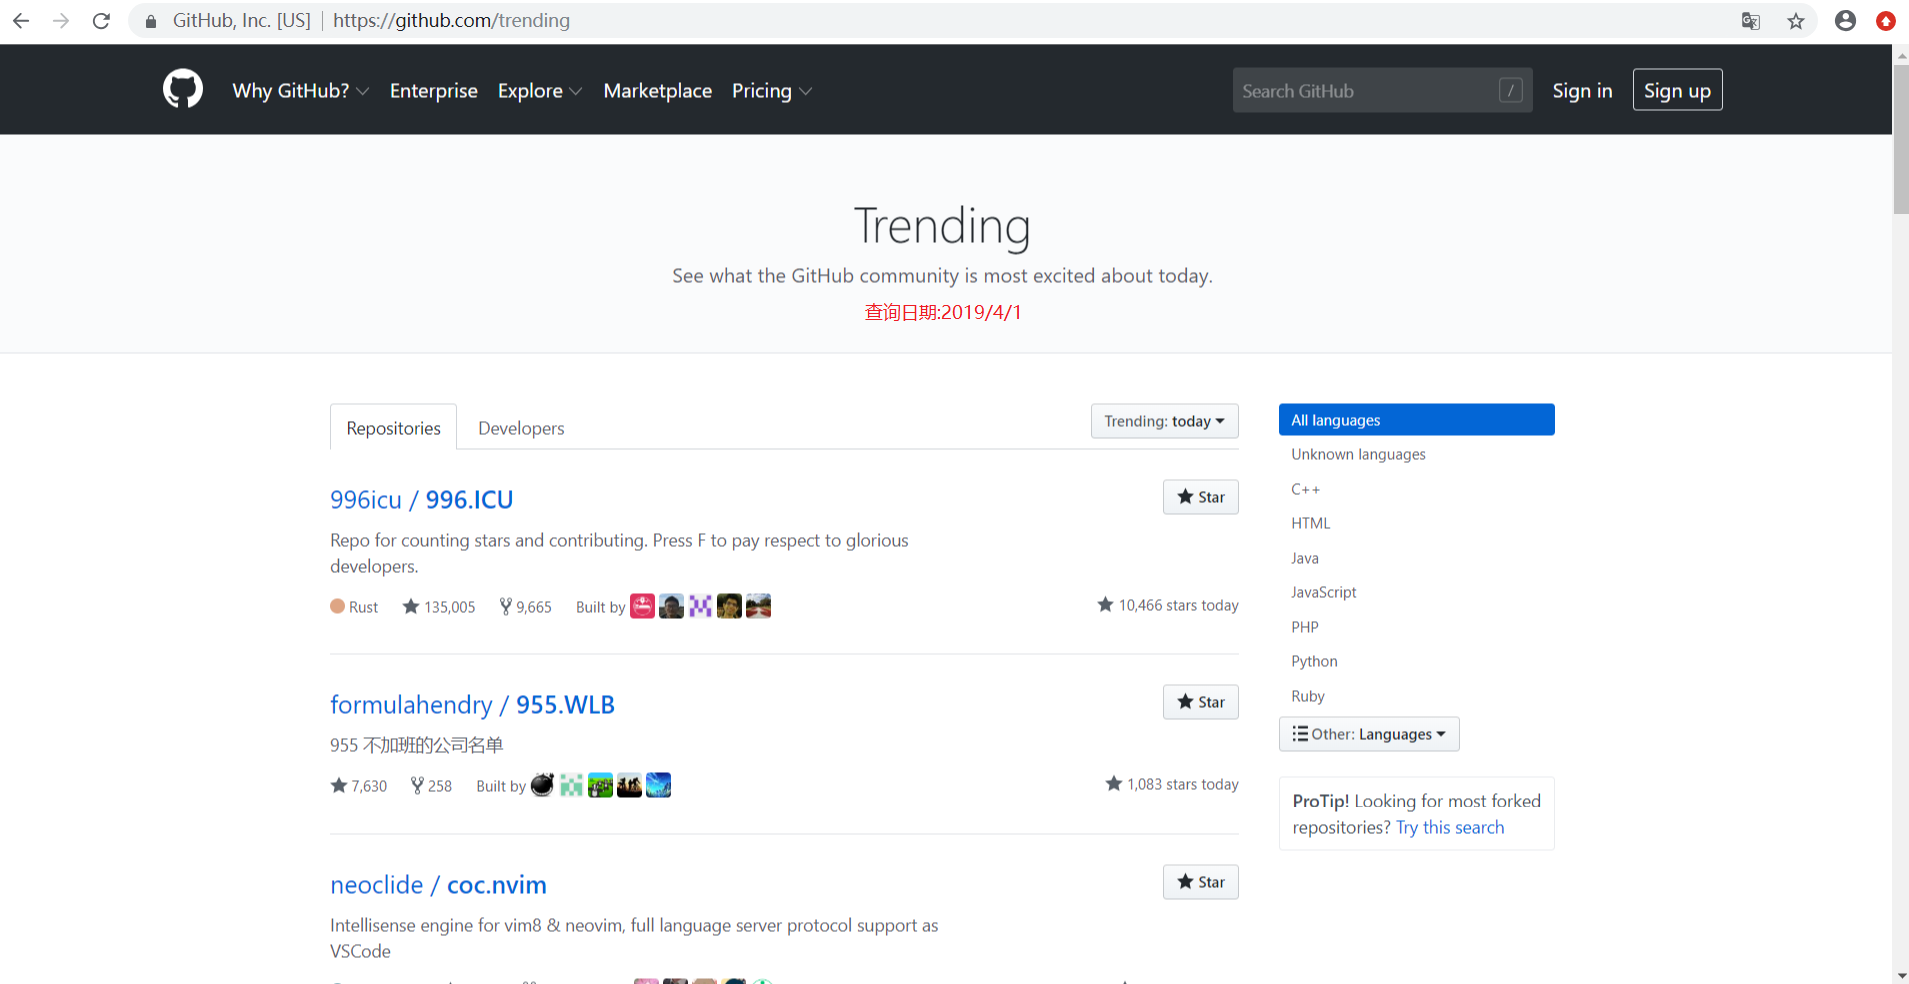This screenshot has width=1909, height=984.
Task: Click the page vertical scrollbar thumb
Action: pyautogui.click(x=1900, y=138)
